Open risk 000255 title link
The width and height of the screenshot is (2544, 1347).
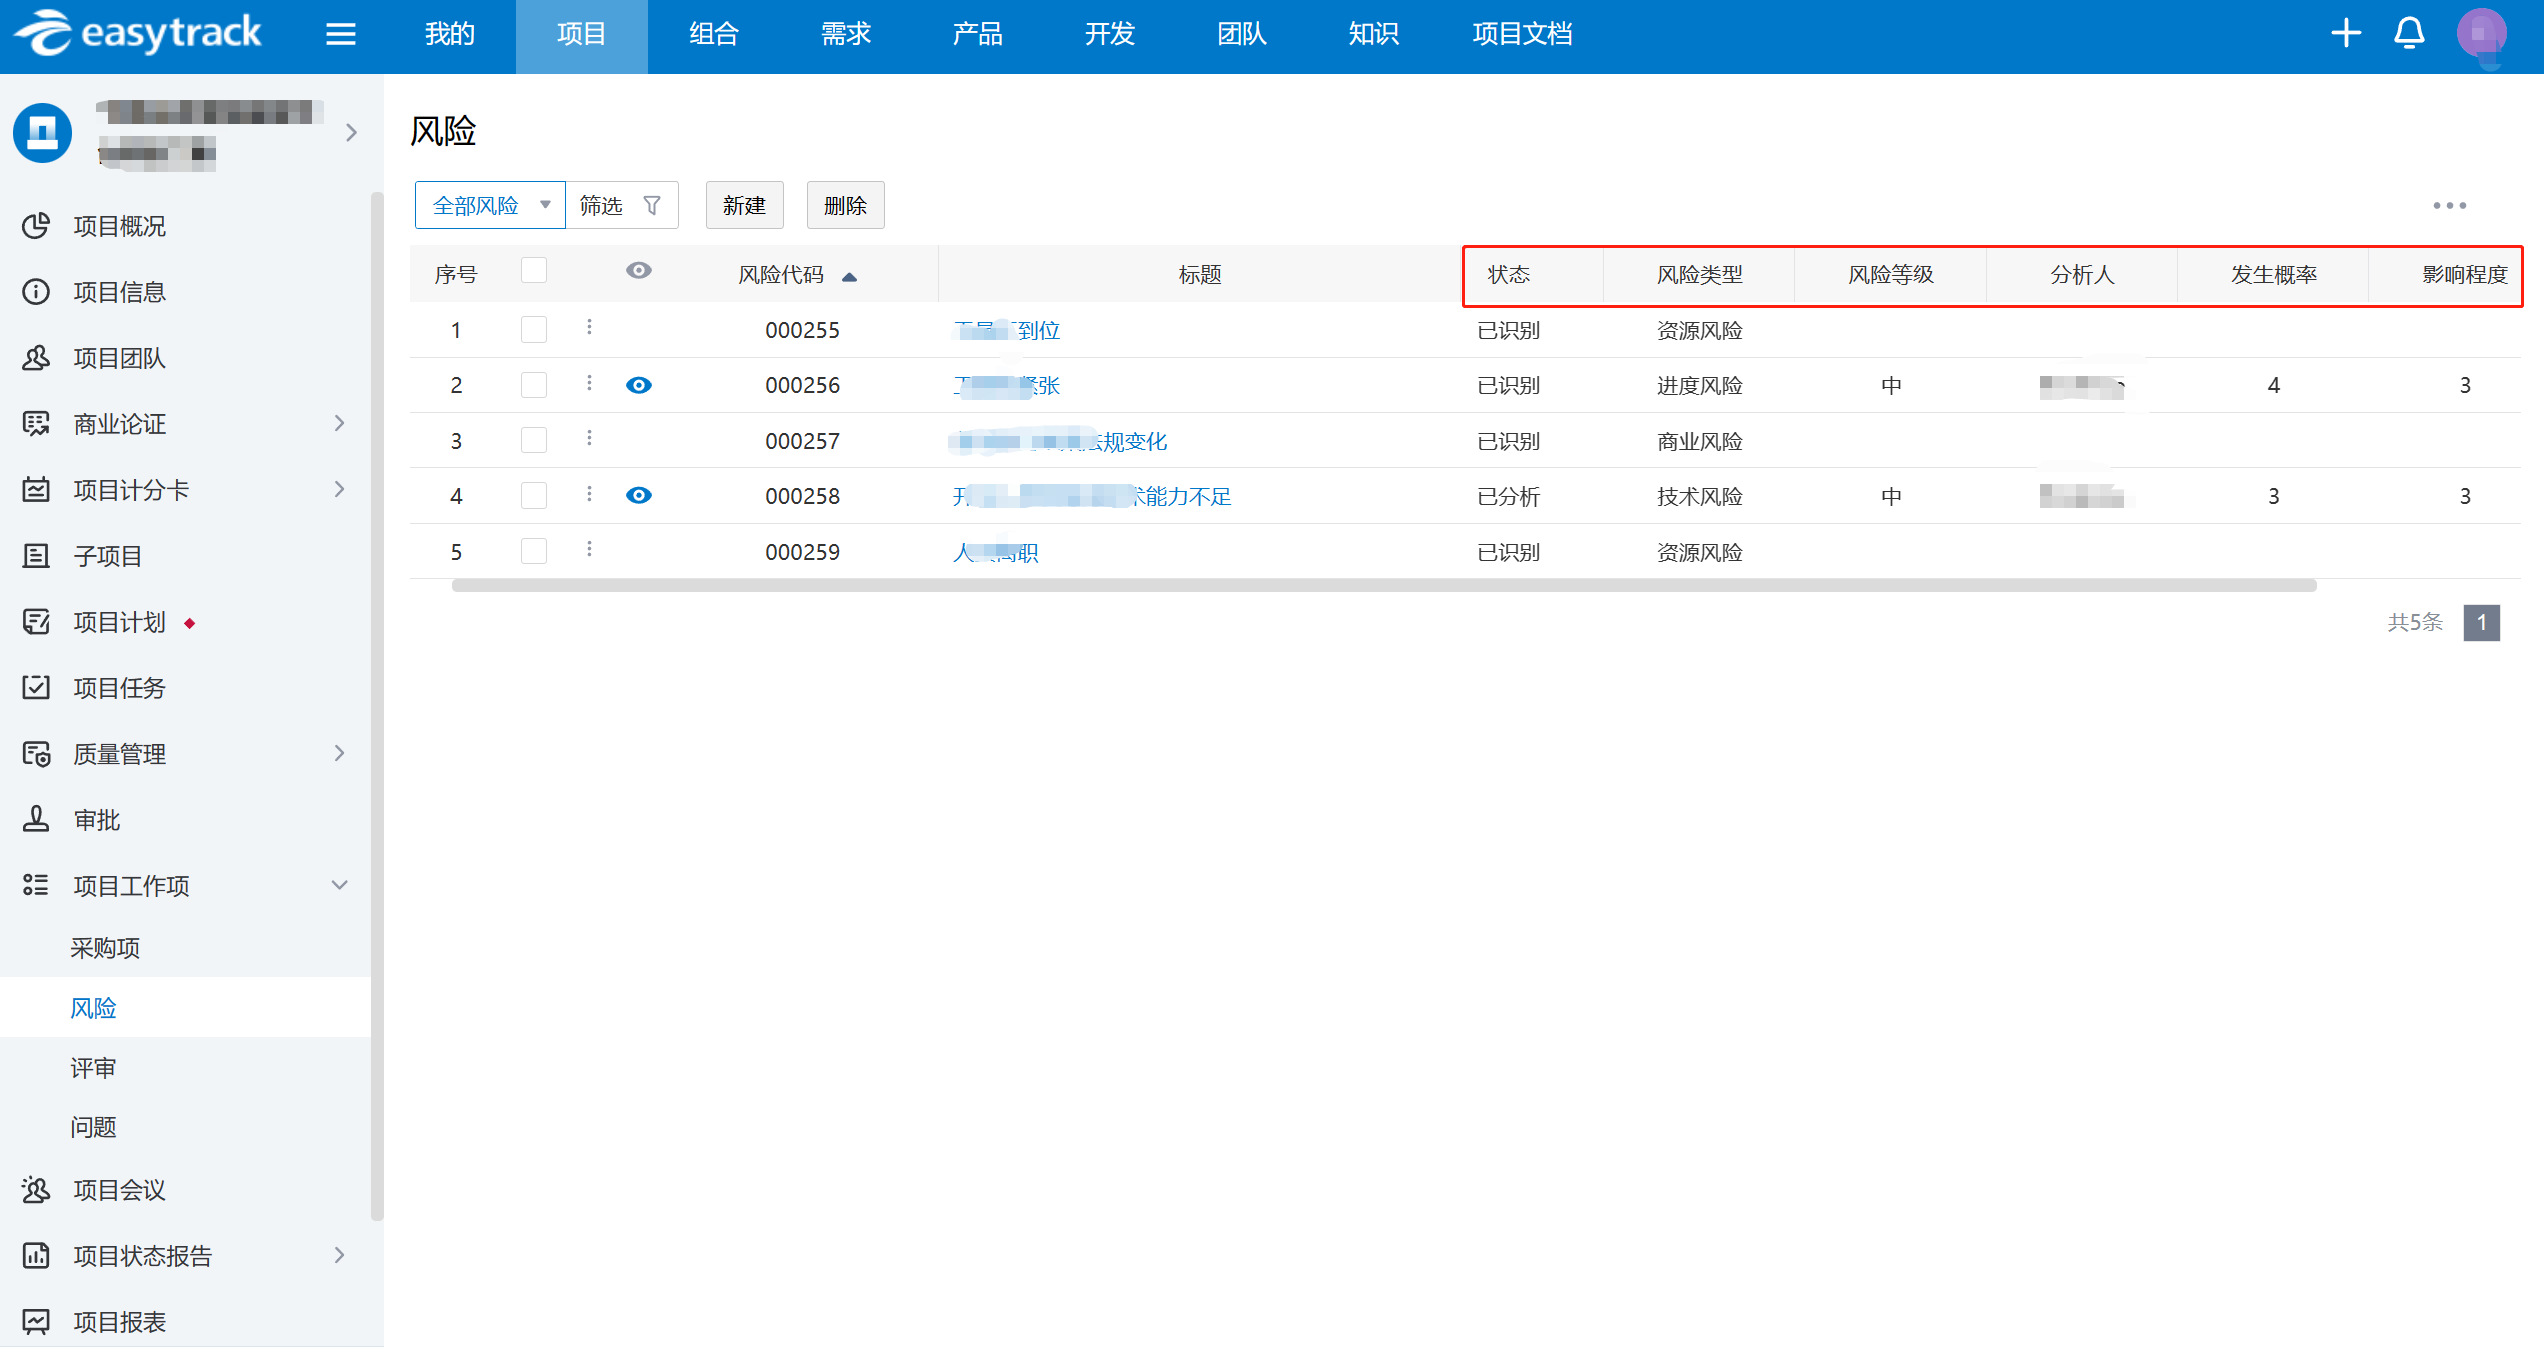click(1006, 331)
